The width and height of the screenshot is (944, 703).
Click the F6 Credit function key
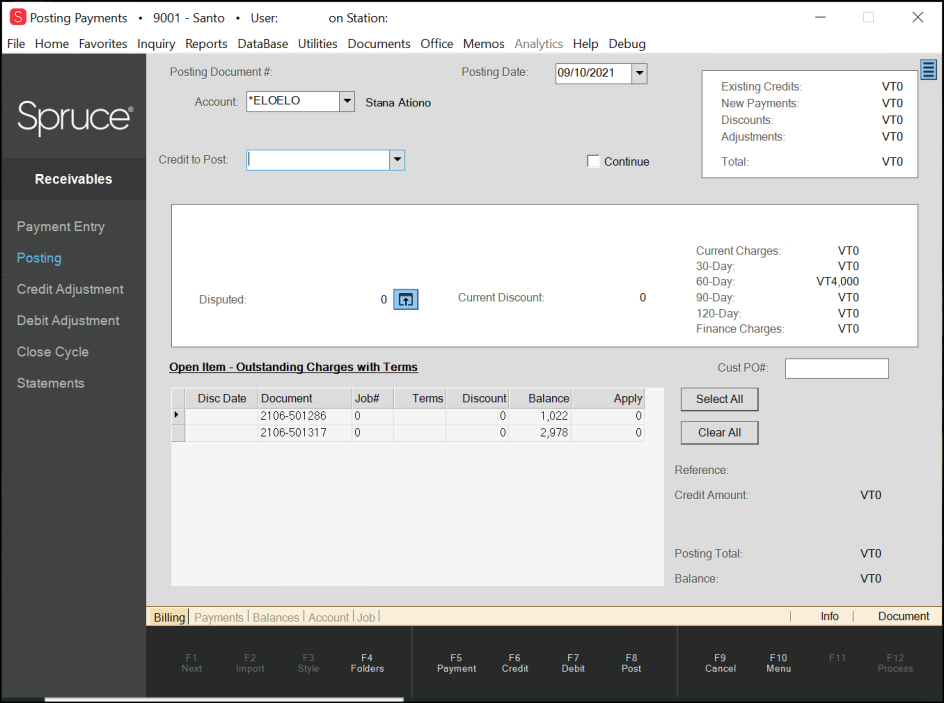(x=515, y=663)
